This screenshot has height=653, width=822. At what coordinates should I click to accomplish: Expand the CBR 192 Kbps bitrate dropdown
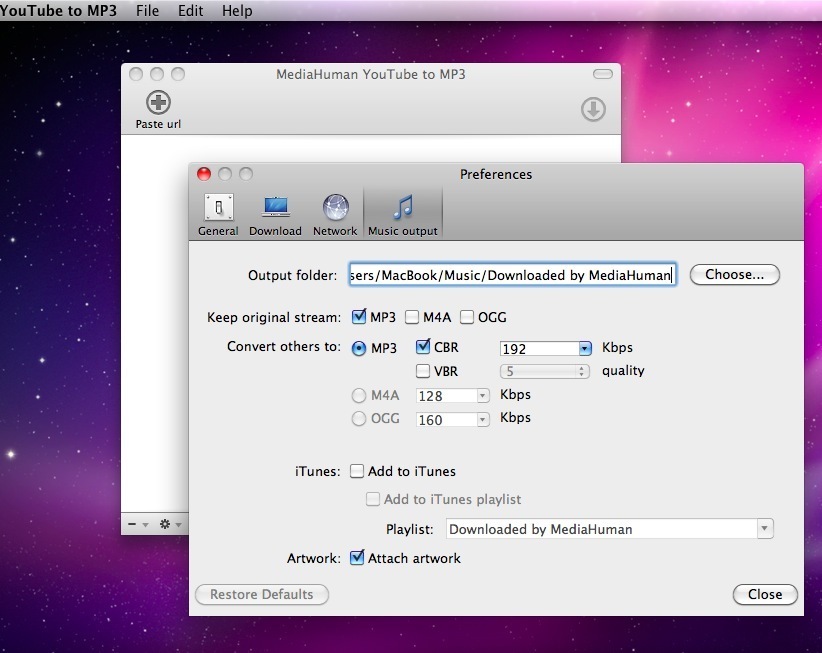[x=585, y=349]
